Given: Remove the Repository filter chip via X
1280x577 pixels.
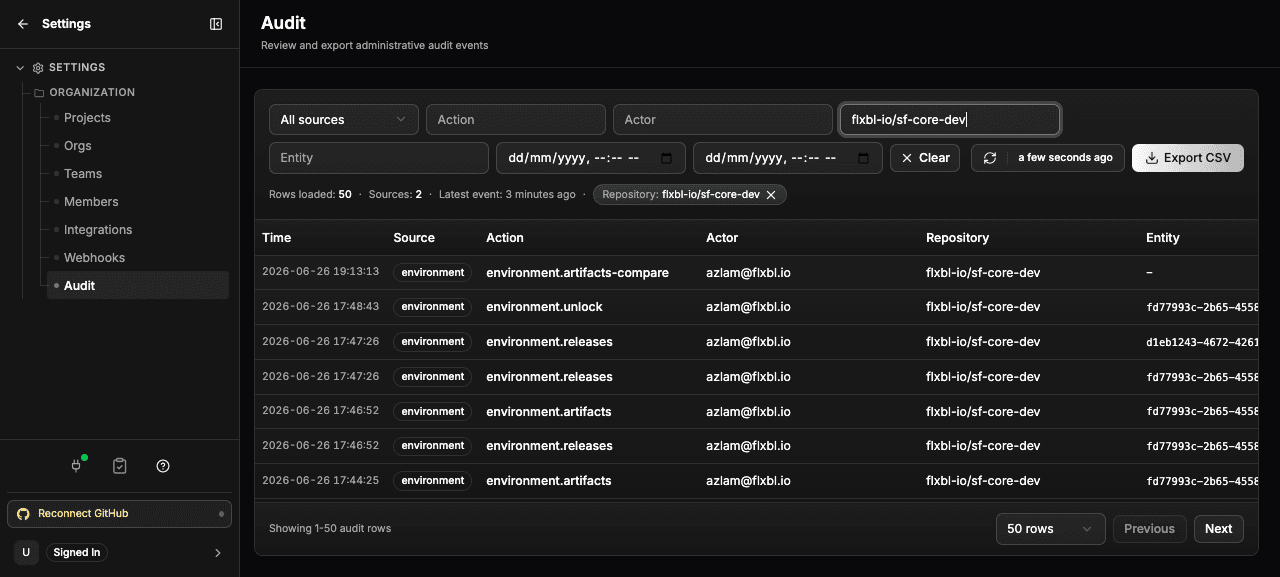Looking at the screenshot, I should click(x=771, y=195).
